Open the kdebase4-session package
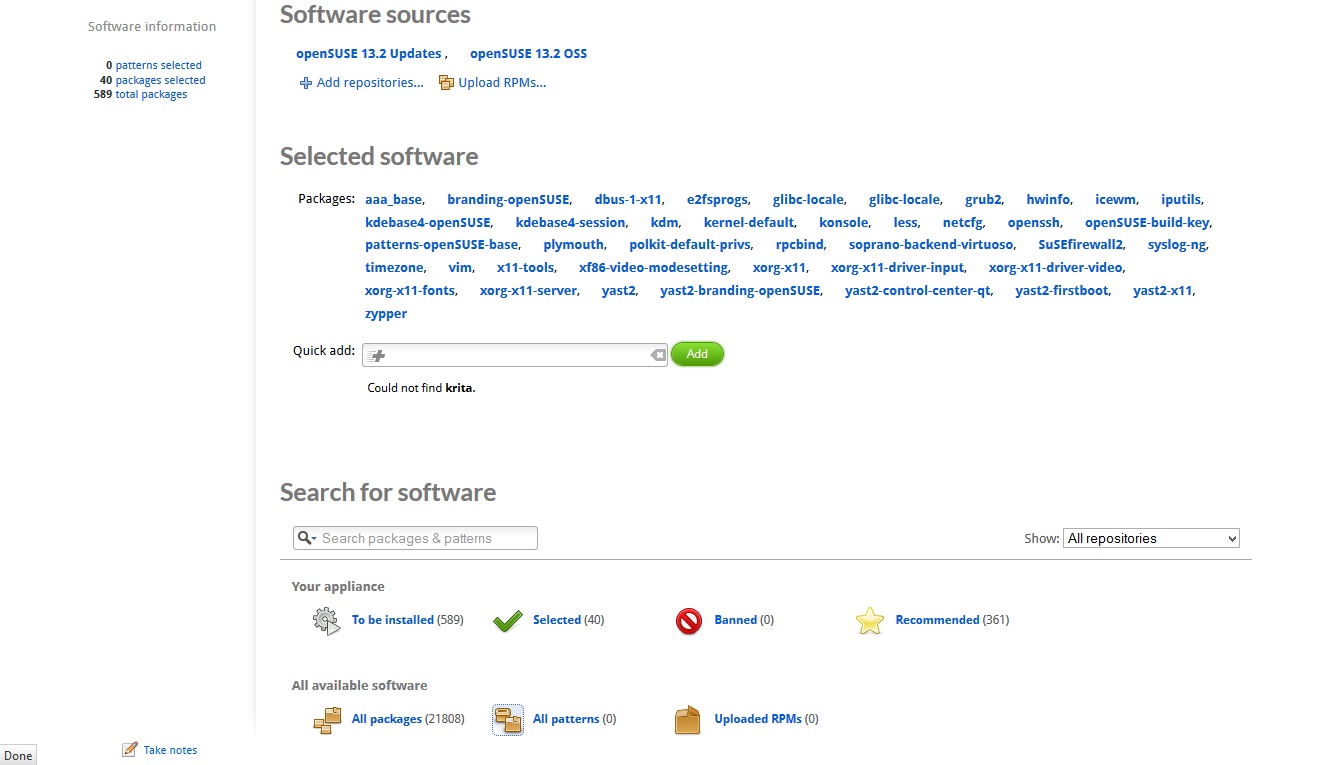This screenshot has height=765, width=1338. pyautogui.click(x=570, y=223)
